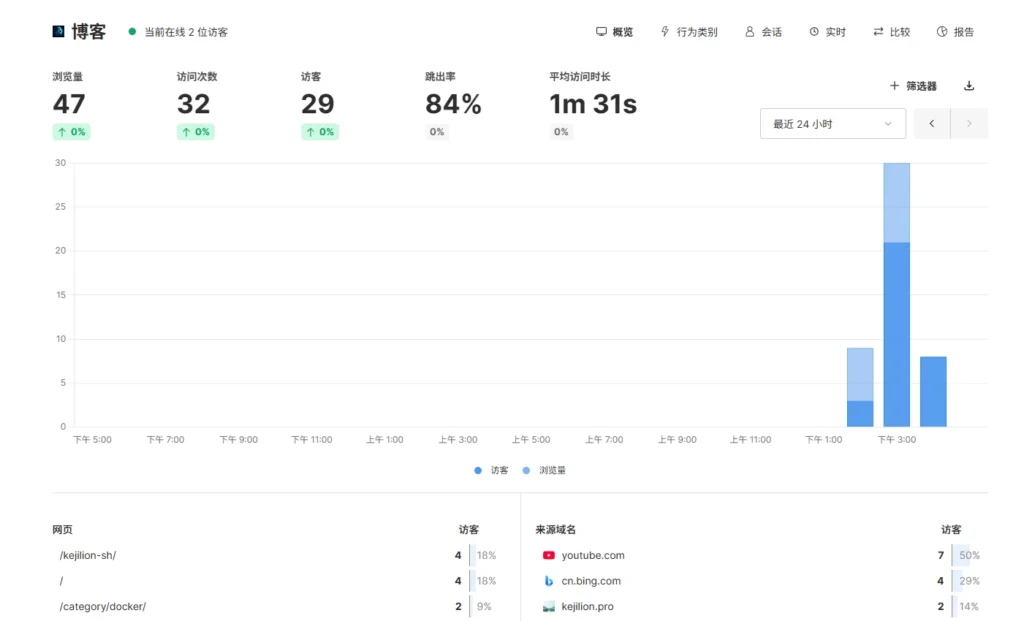
Task: Open the 比较 tab
Action: pyautogui.click(x=891, y=32)
